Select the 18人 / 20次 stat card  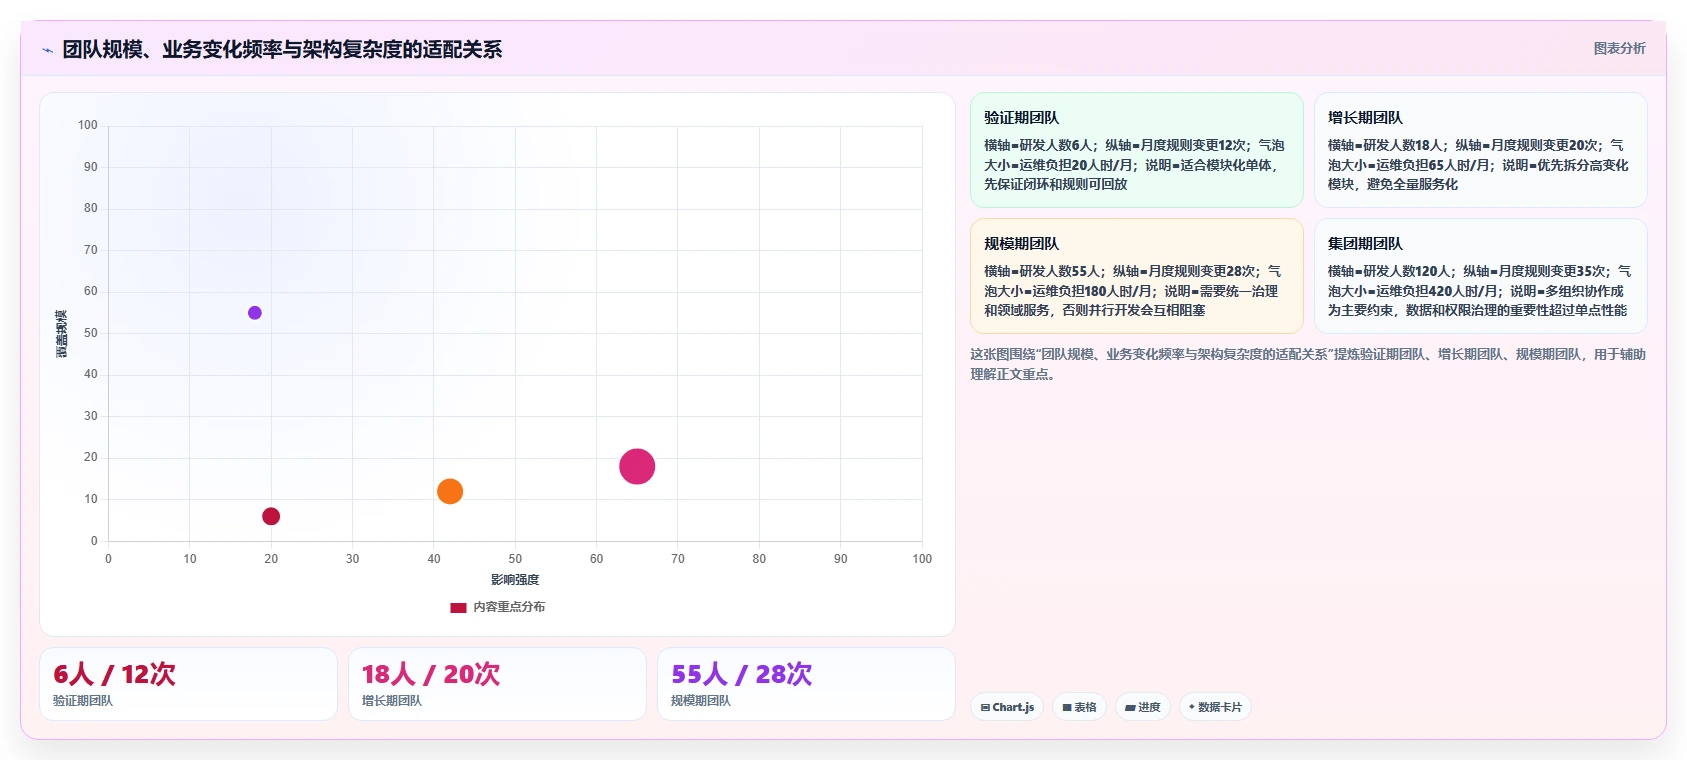coord(497,684)
